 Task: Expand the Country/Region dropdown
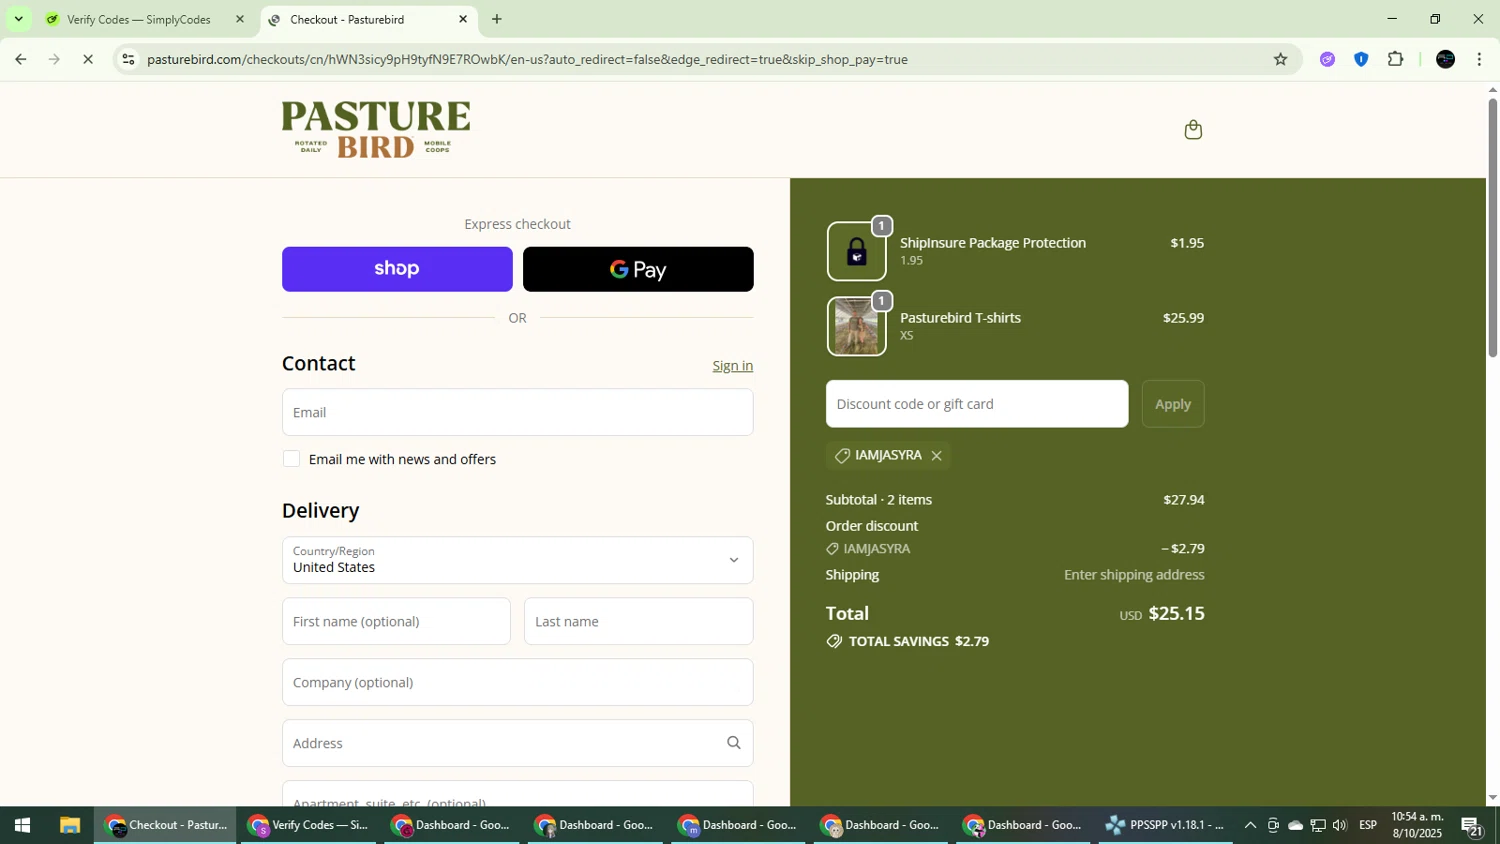click(517, 560)
